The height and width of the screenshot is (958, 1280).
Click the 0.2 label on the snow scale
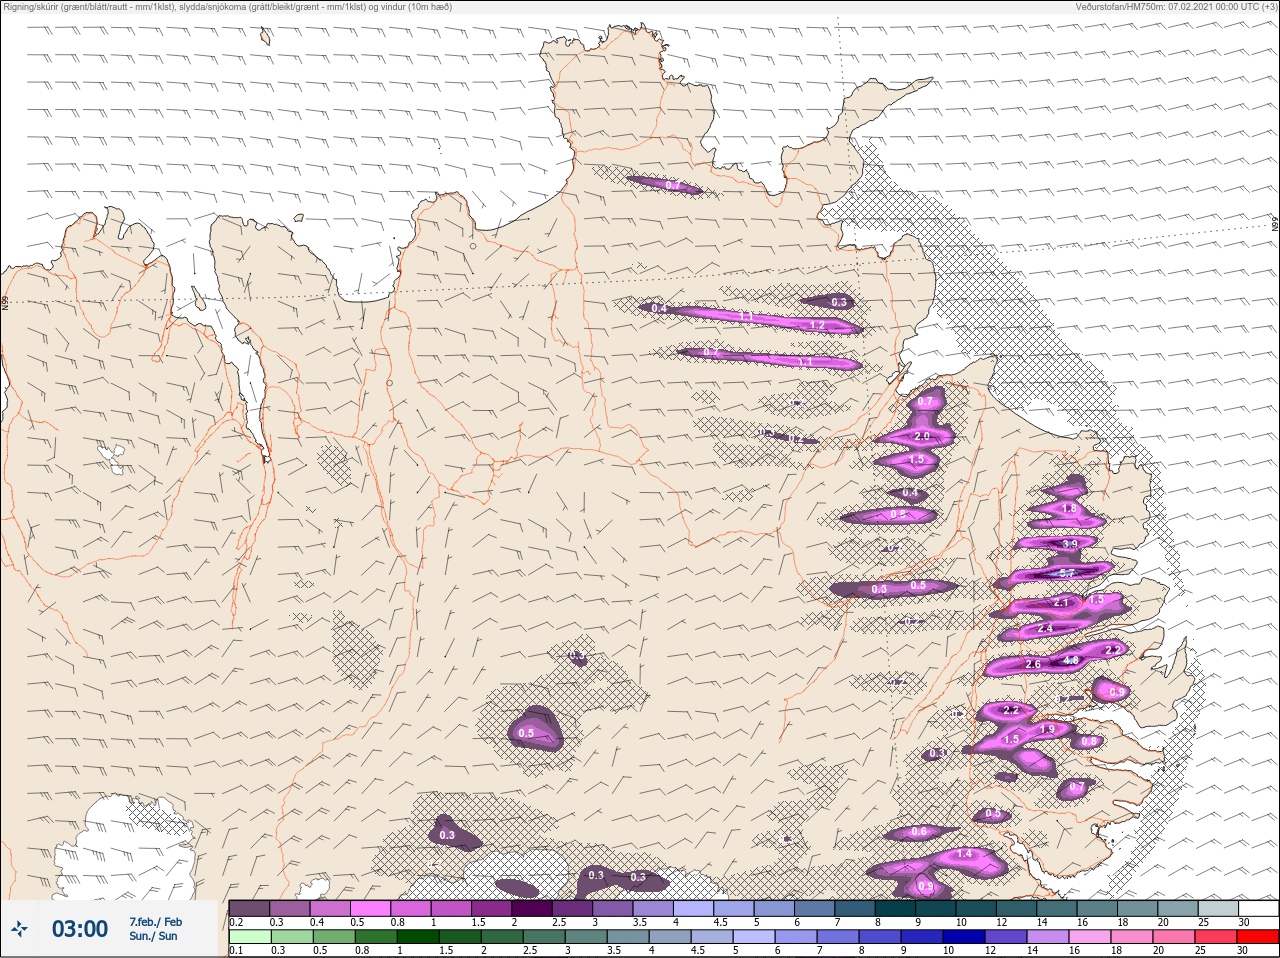pyautogui.click(x=236, y=922)
